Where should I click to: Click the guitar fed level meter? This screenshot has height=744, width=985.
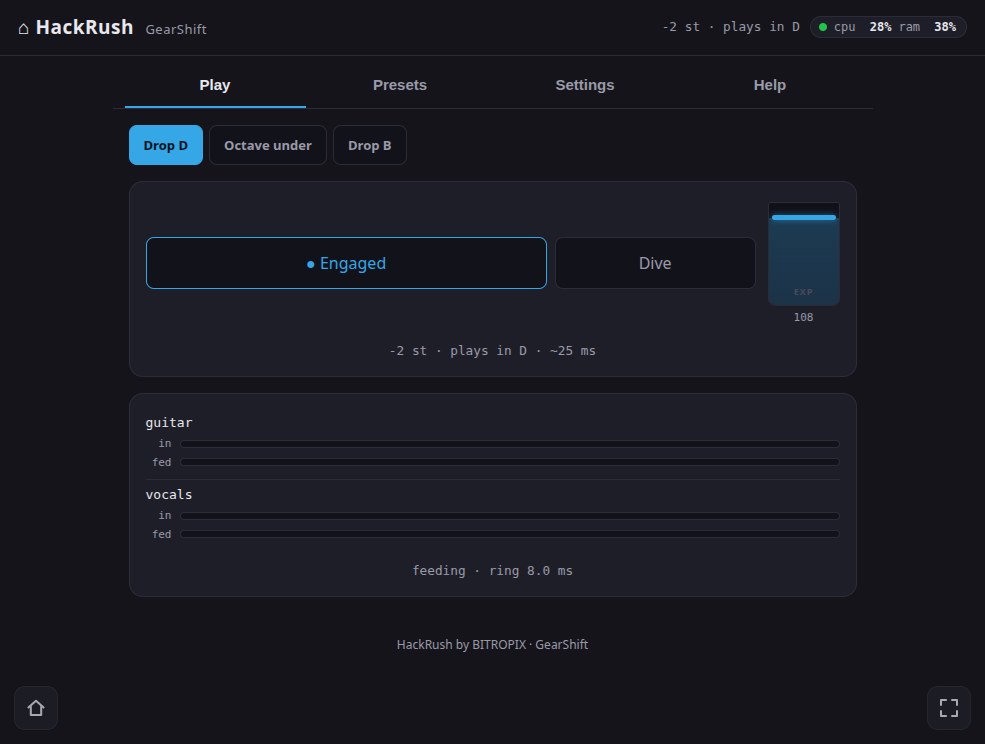click(x=509, y=462)
